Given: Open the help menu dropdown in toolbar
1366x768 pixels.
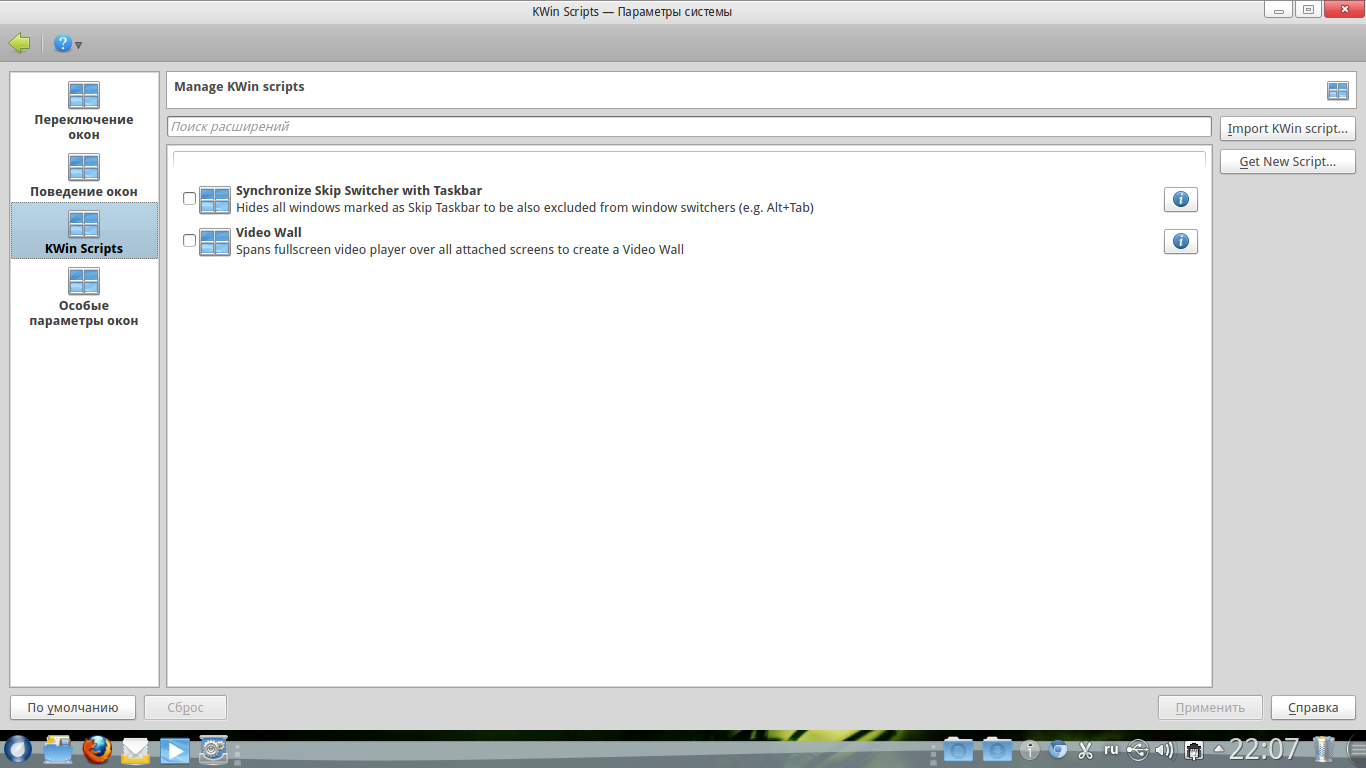Looking at the screenshot, I should 68,44.
